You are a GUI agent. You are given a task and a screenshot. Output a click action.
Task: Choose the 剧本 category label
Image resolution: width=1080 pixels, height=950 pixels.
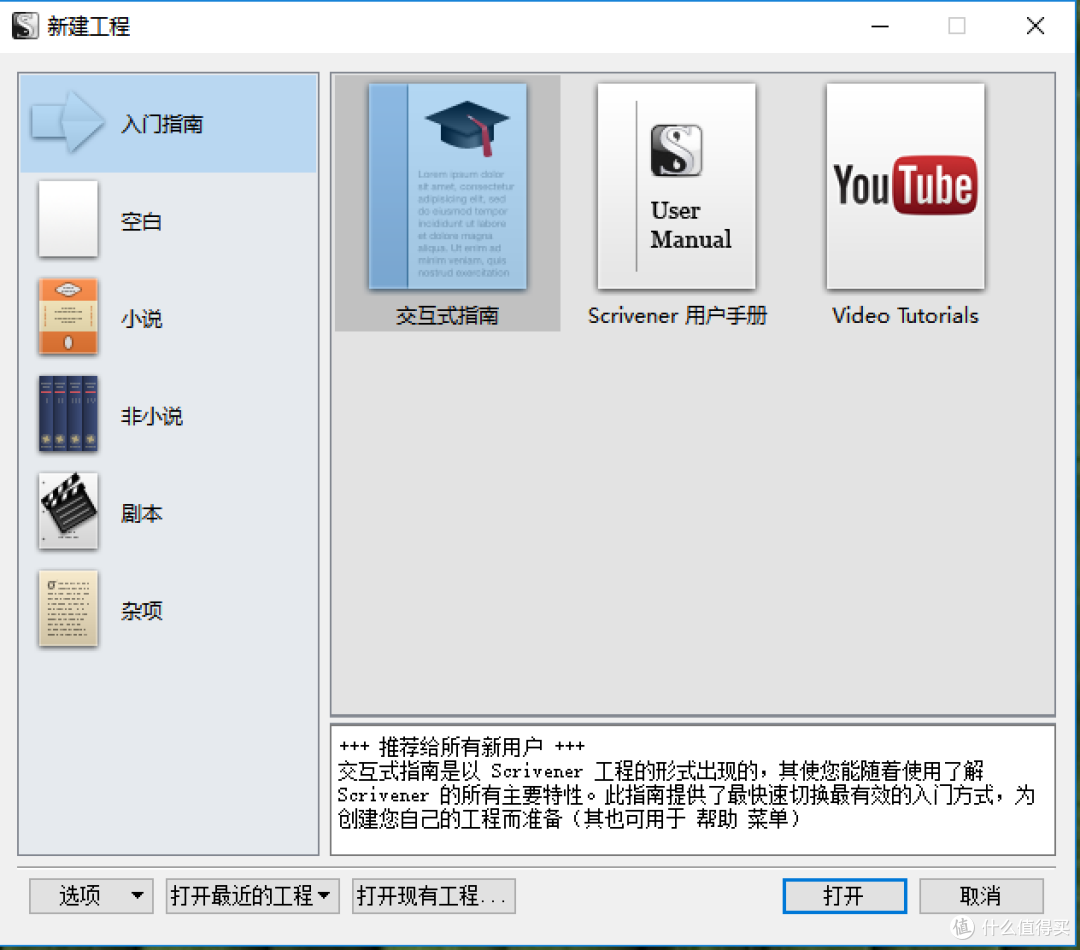coord(142,513)
